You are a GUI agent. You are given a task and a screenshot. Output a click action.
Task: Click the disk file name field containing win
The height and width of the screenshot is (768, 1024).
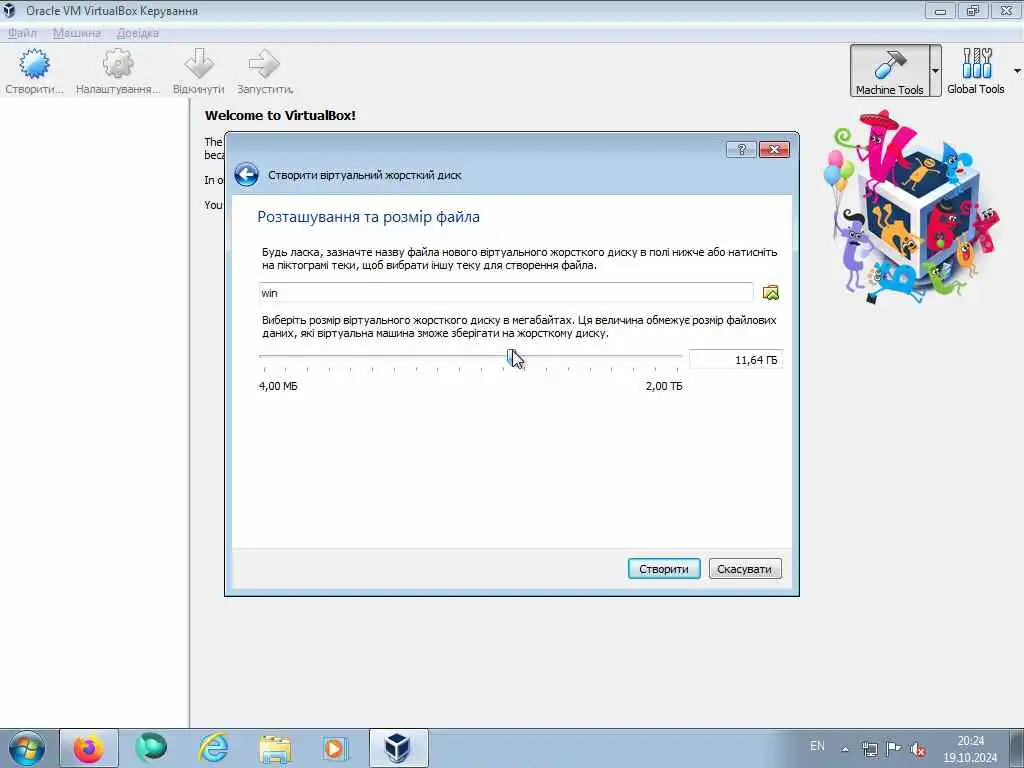[505, 293]
